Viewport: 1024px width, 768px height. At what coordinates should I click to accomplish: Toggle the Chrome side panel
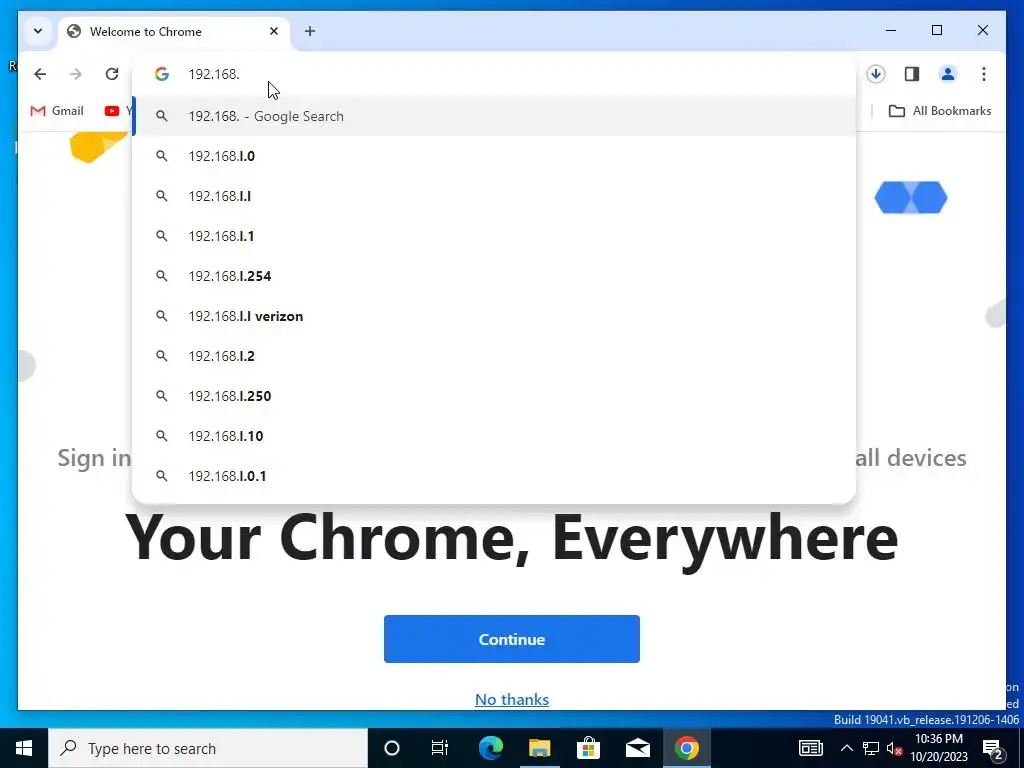912,74
